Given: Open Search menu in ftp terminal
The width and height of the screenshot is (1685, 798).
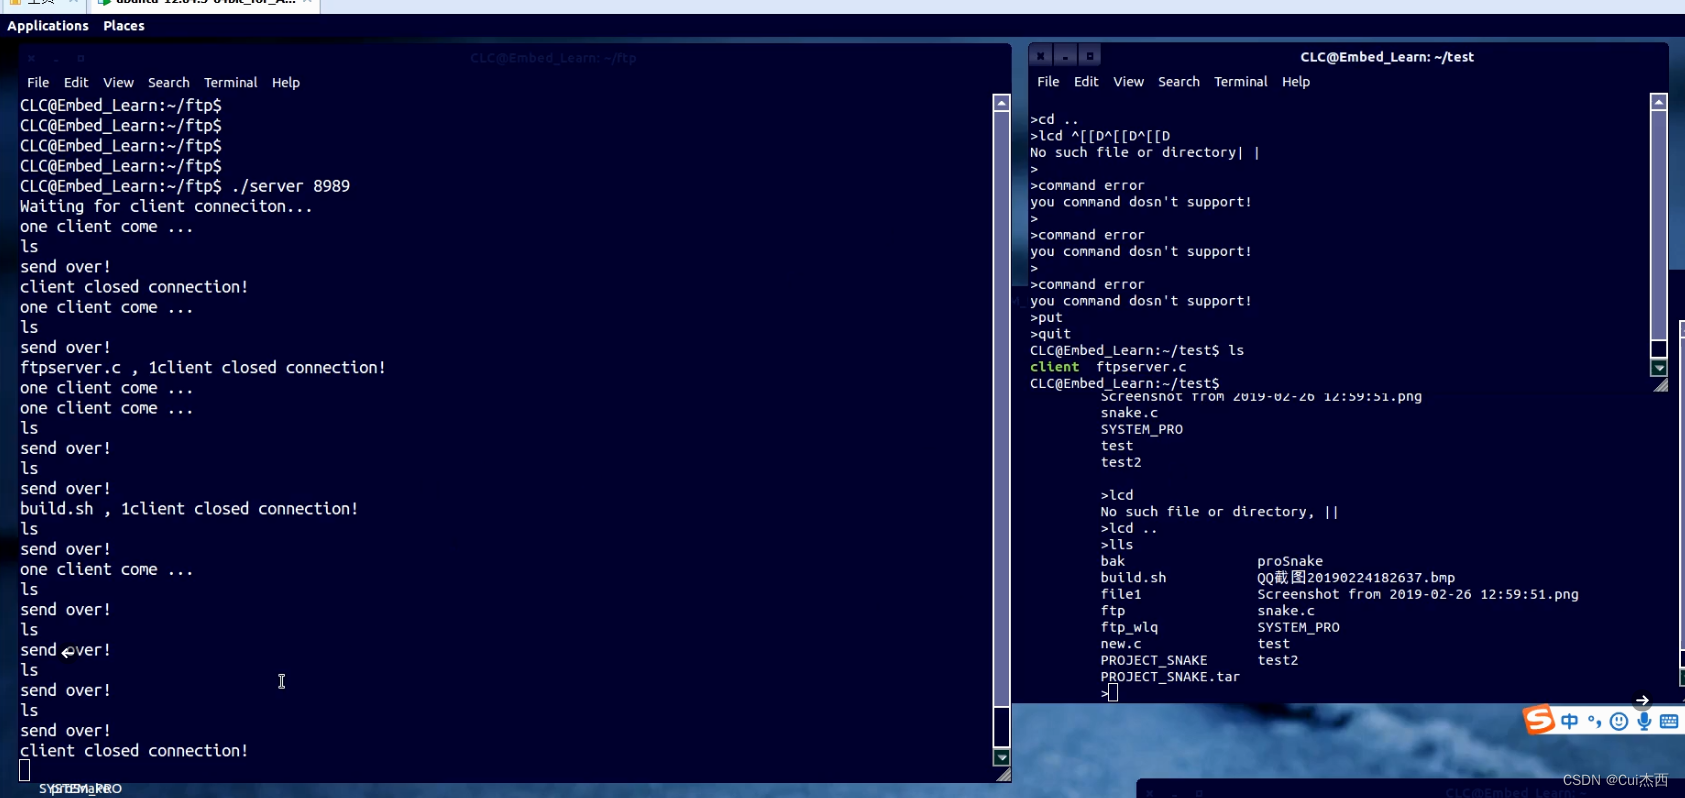Looking at the screenshot, I should coord(169,82).
